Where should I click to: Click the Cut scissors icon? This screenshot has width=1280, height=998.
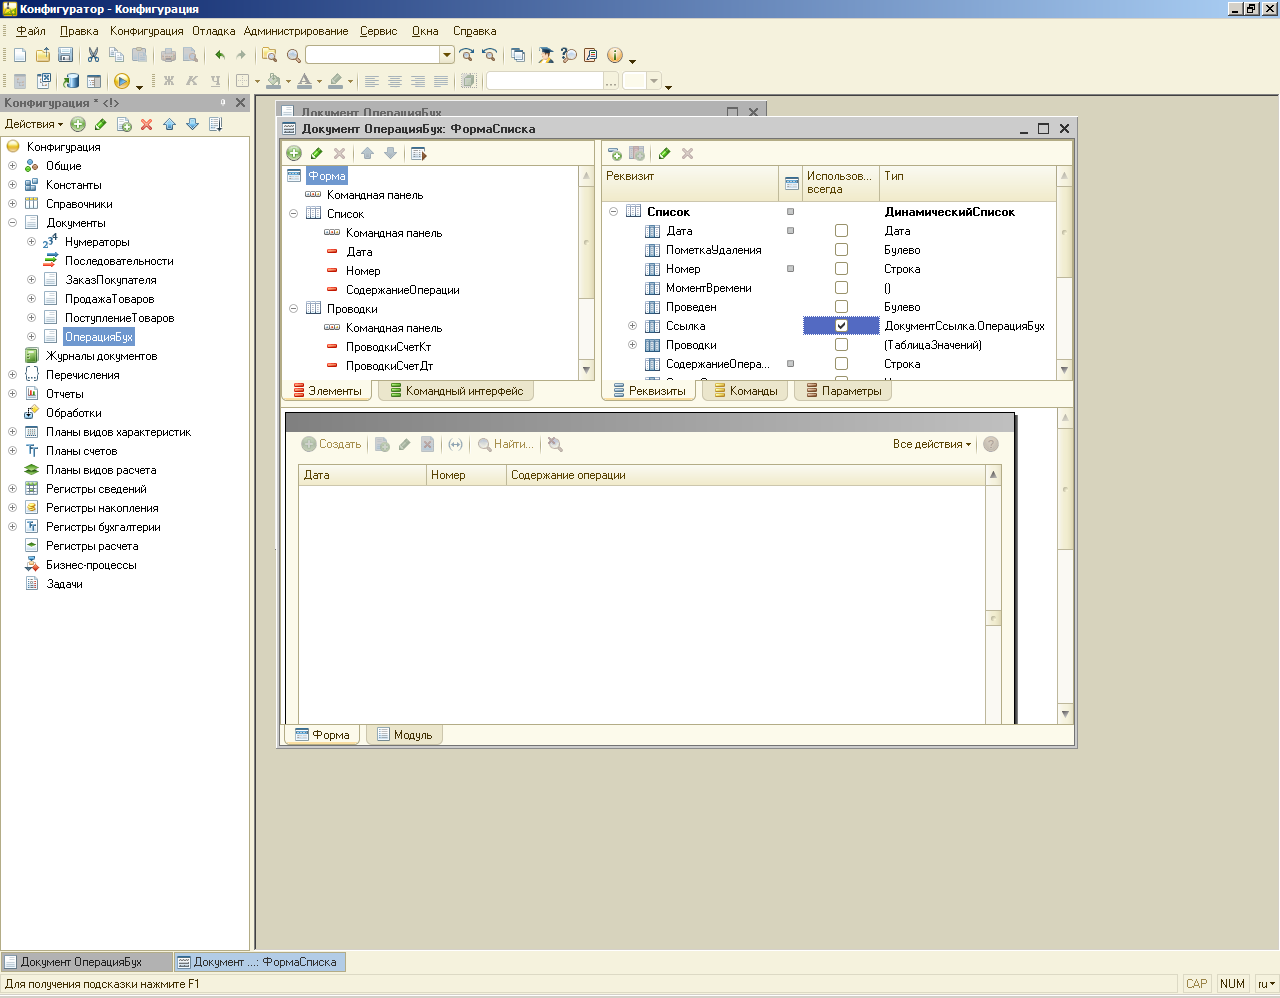(x=93, y=56)
